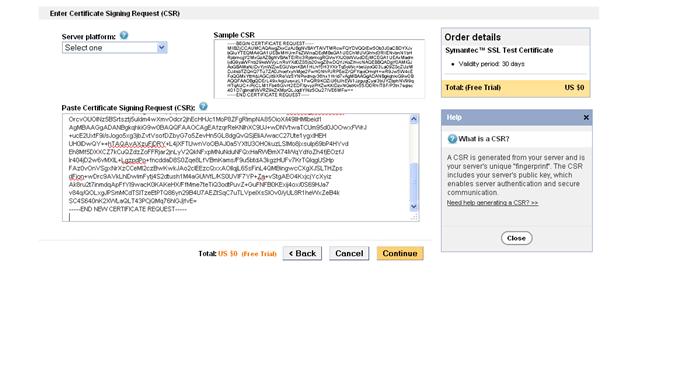Click the CSR textarea scroll down arrow
This screenshot has width=684, height=384.
pyautogui.click(x=414, y=207)
